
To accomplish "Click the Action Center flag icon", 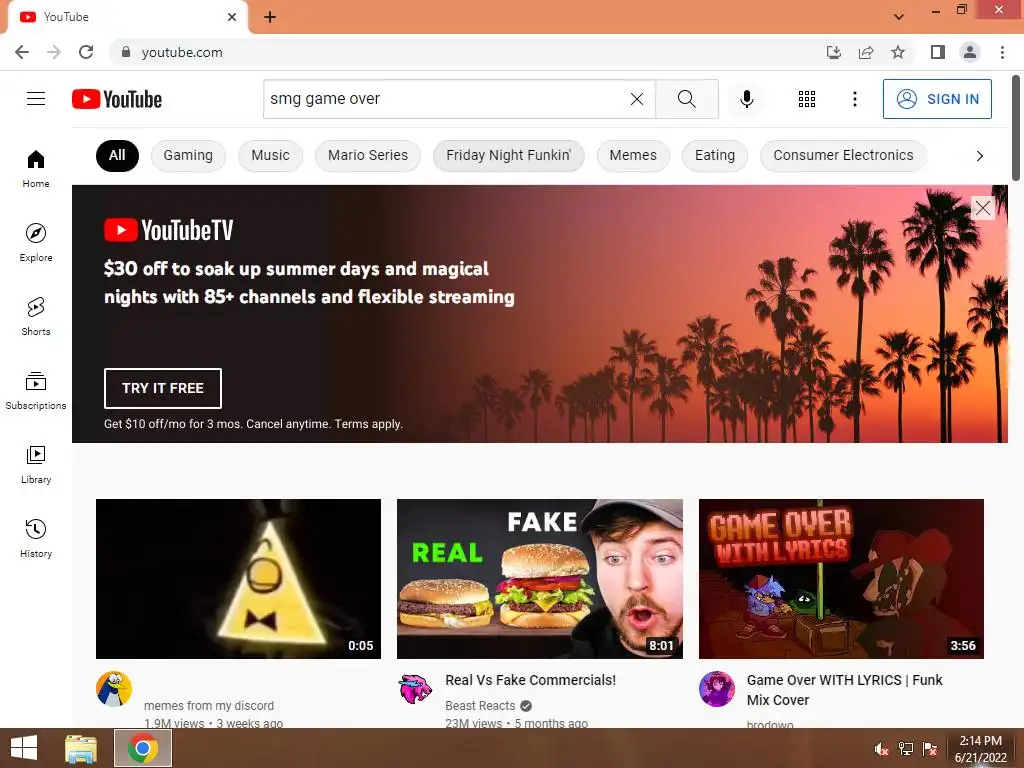I will pyautogui.click(x=930, y=749).
